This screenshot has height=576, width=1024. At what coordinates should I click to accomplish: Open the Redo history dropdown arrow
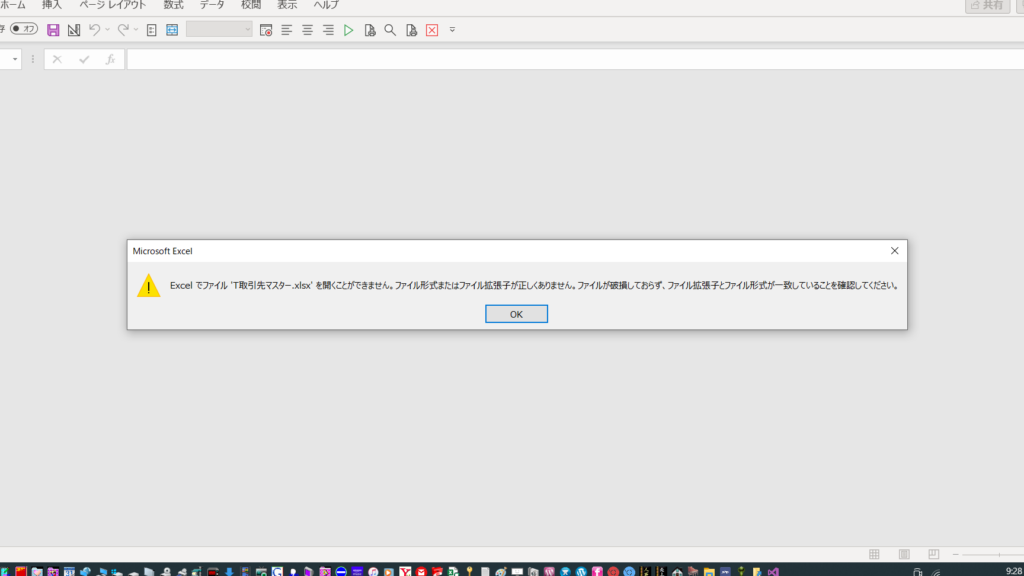(x=136, y=30)
